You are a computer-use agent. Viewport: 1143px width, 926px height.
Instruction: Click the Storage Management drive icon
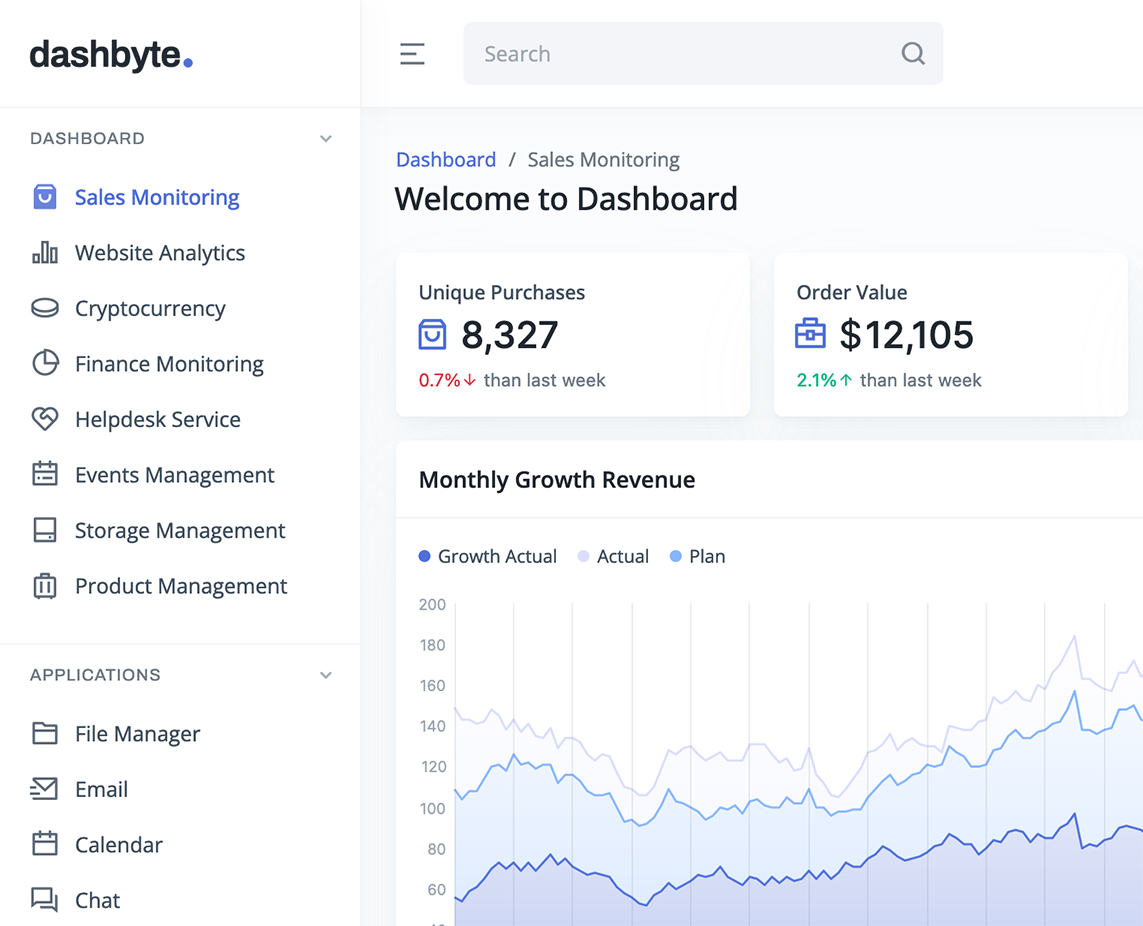click(x=45, y=530)
